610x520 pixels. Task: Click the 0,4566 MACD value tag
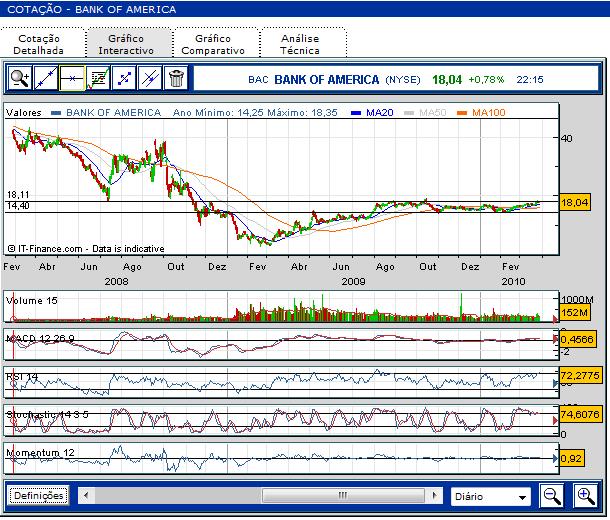coord(577,340)
